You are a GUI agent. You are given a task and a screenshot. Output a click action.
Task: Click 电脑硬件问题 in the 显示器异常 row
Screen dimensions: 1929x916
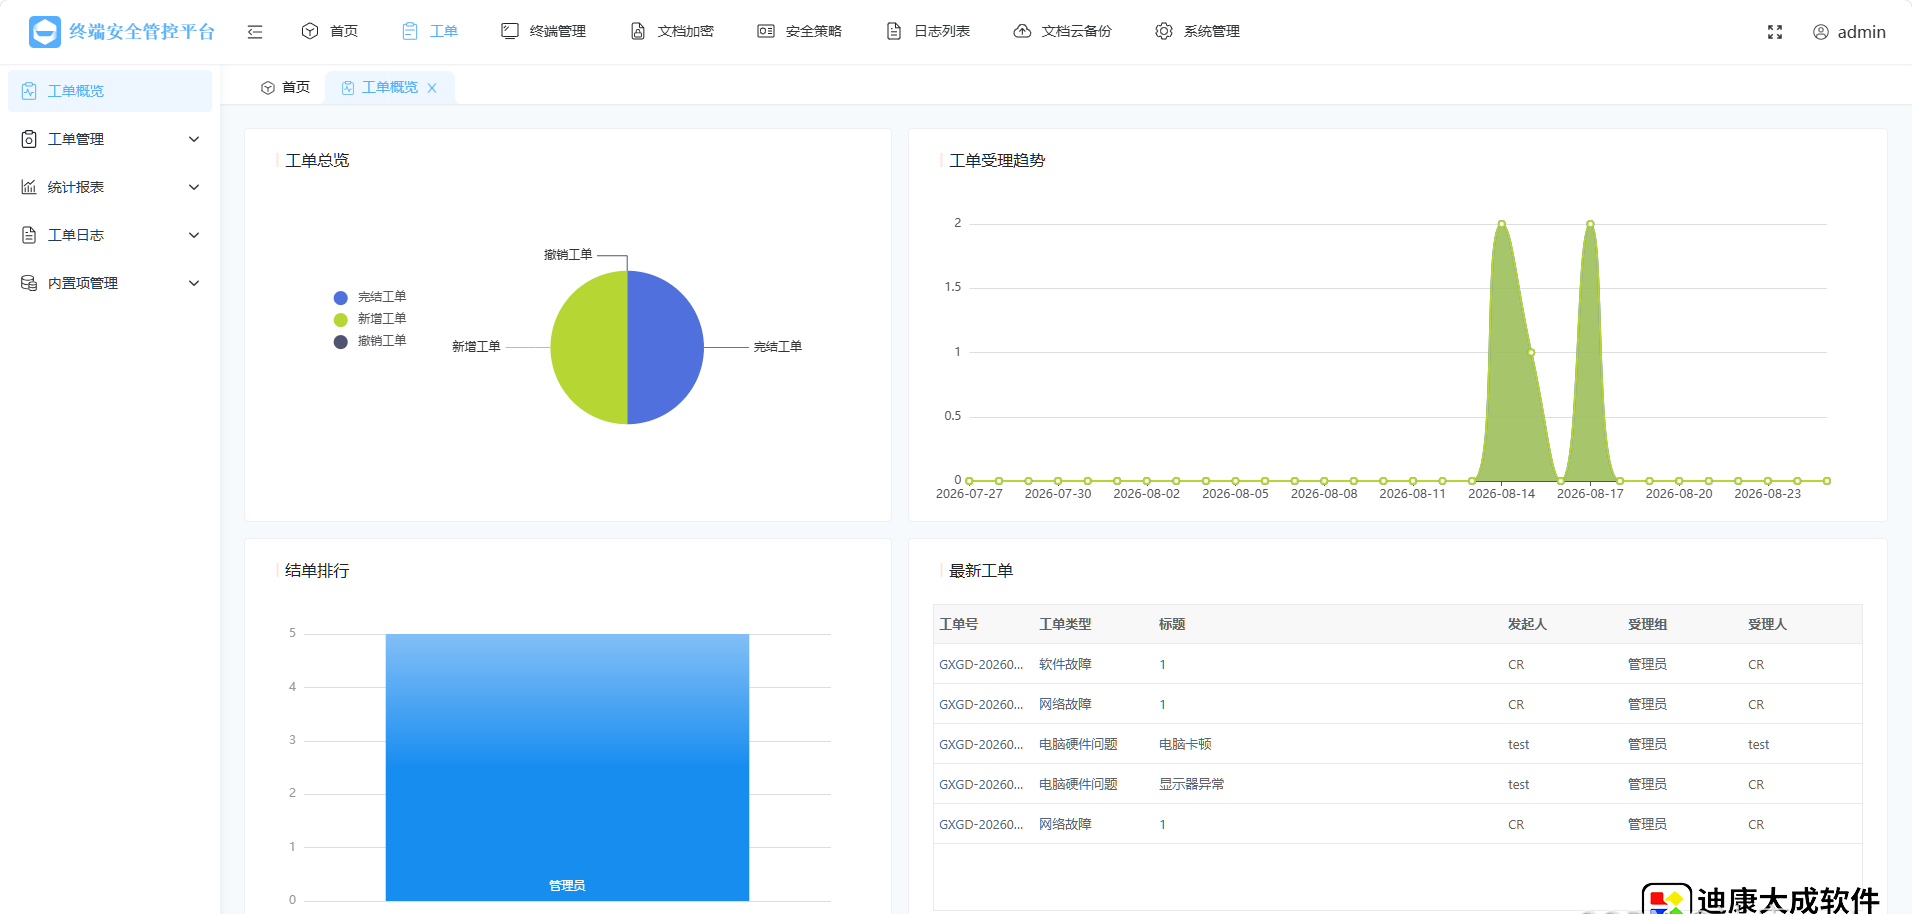pos(1078,784)
